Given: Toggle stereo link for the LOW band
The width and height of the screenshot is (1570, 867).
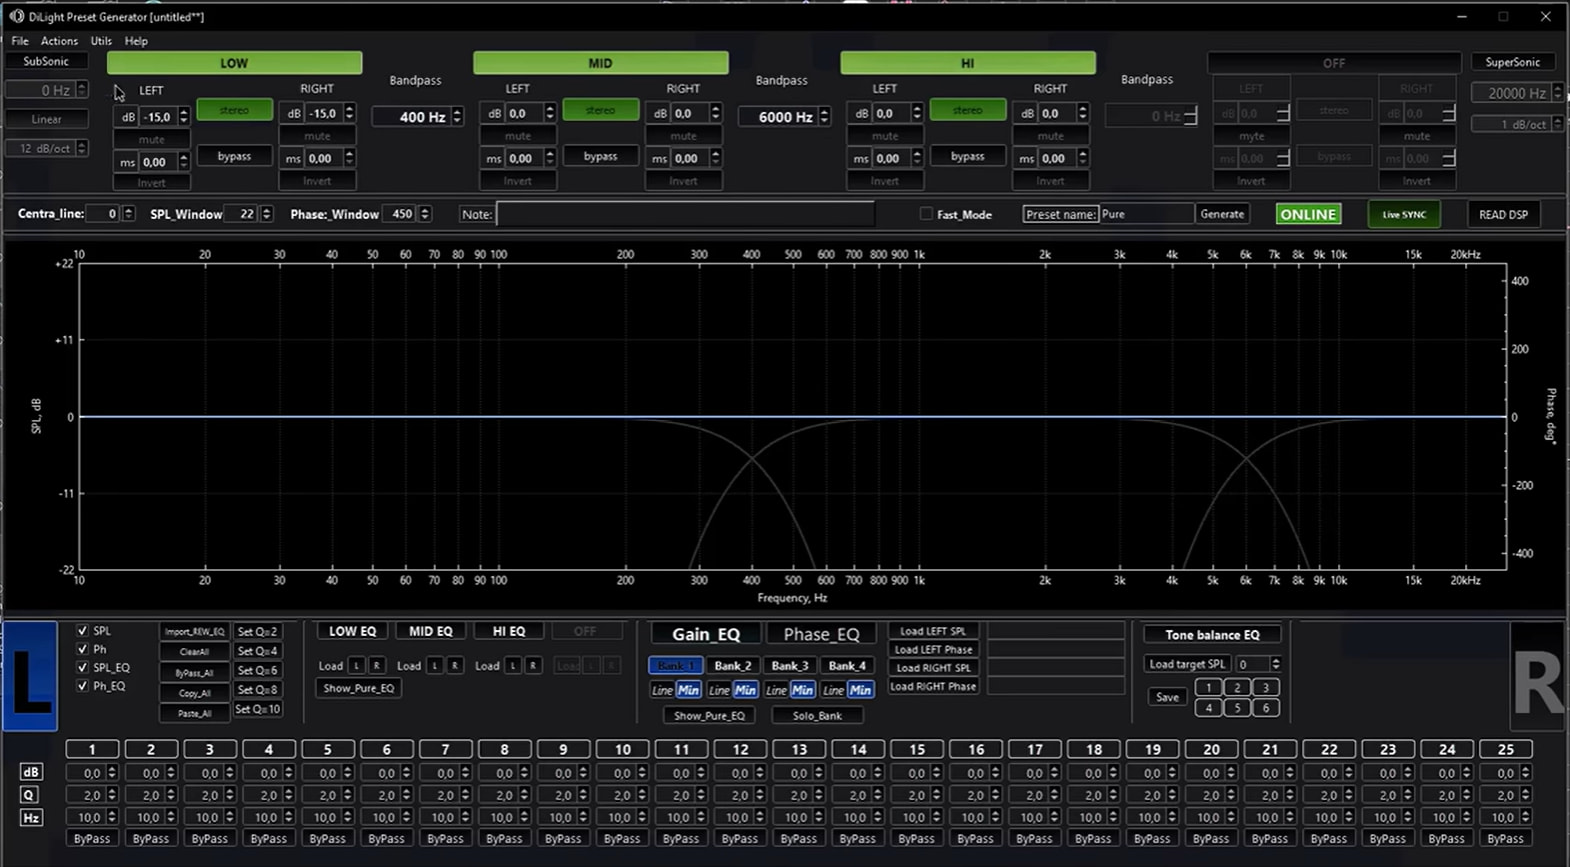Looking at the screenshot, I should pos(234,110).
